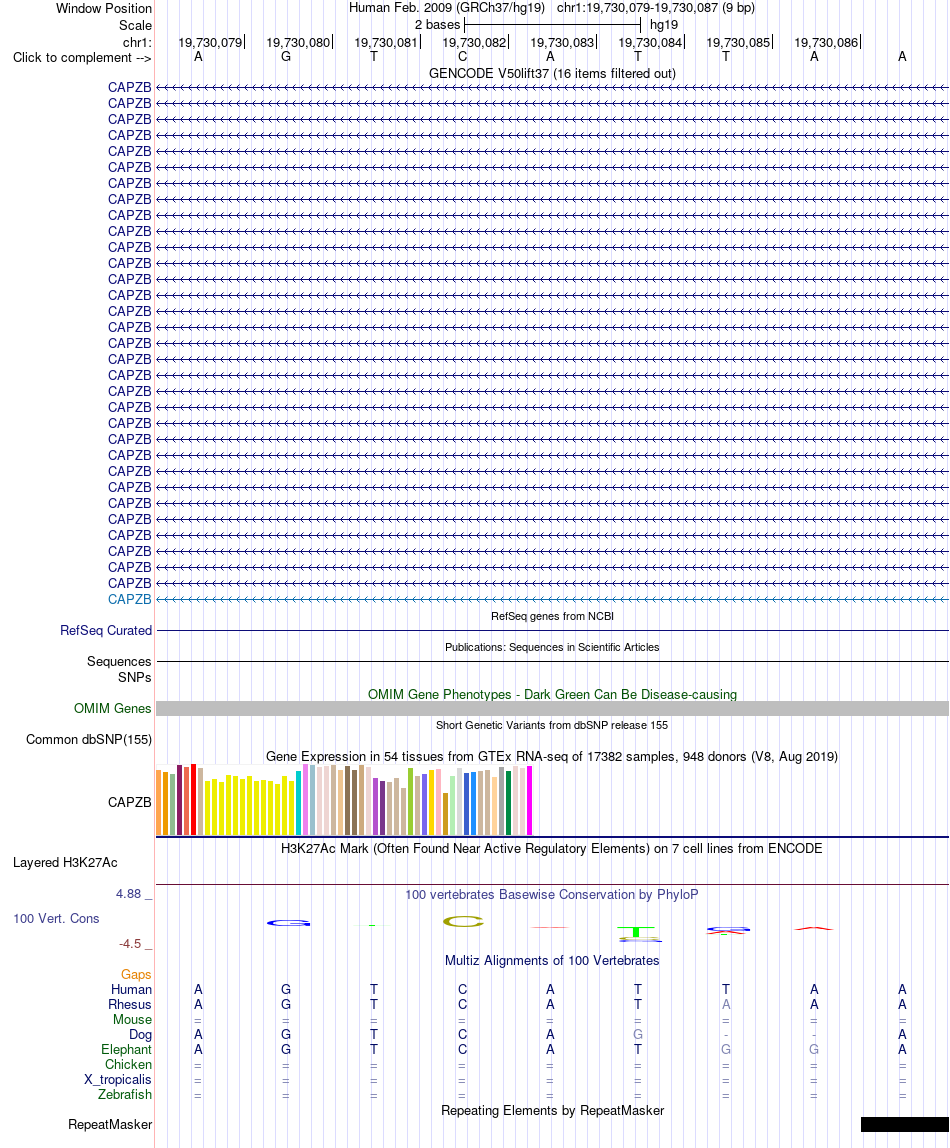The width and height of the screenshot is (950, 1148).
Task: Click the 'Human Feb. 2009 (GRCh37/hg19)' assembly text
Action: pos(446,8)
